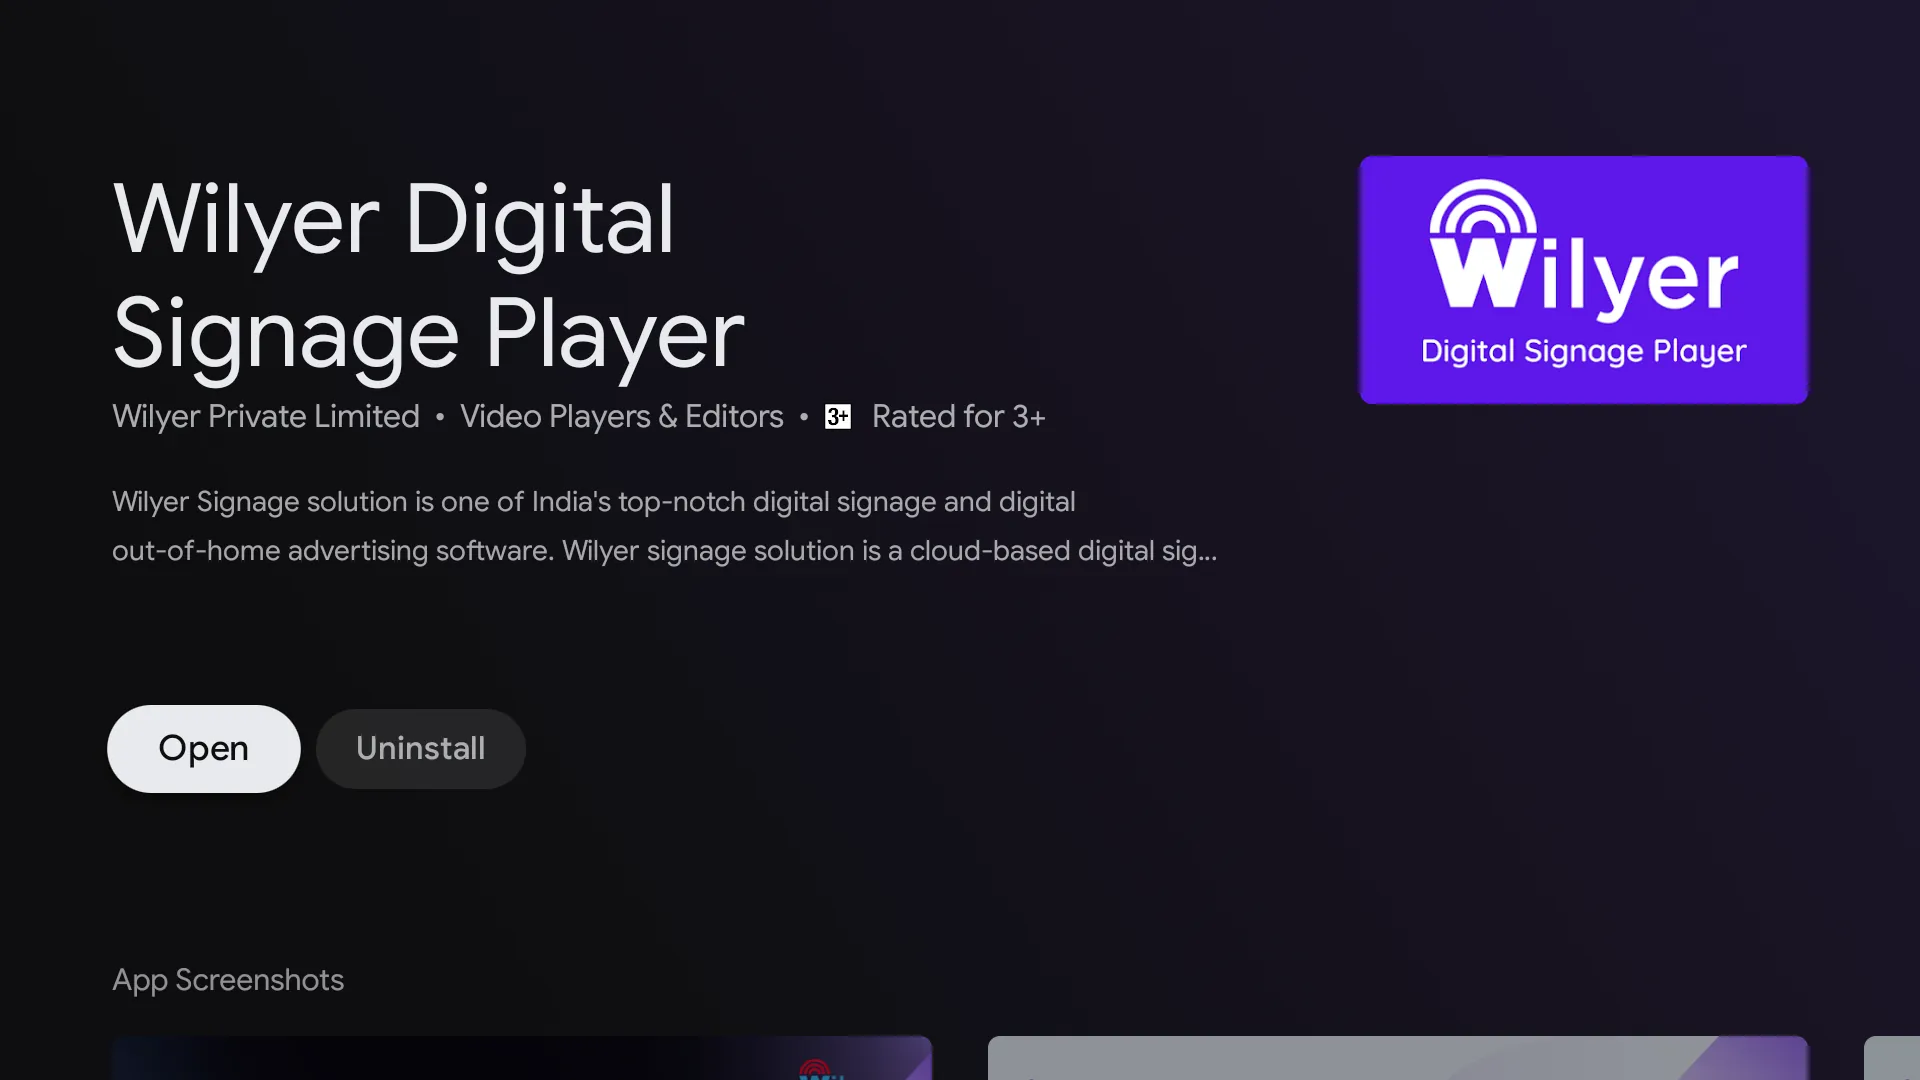Click the Wilyer Digital Signage Player title

(x=429, y=278)
